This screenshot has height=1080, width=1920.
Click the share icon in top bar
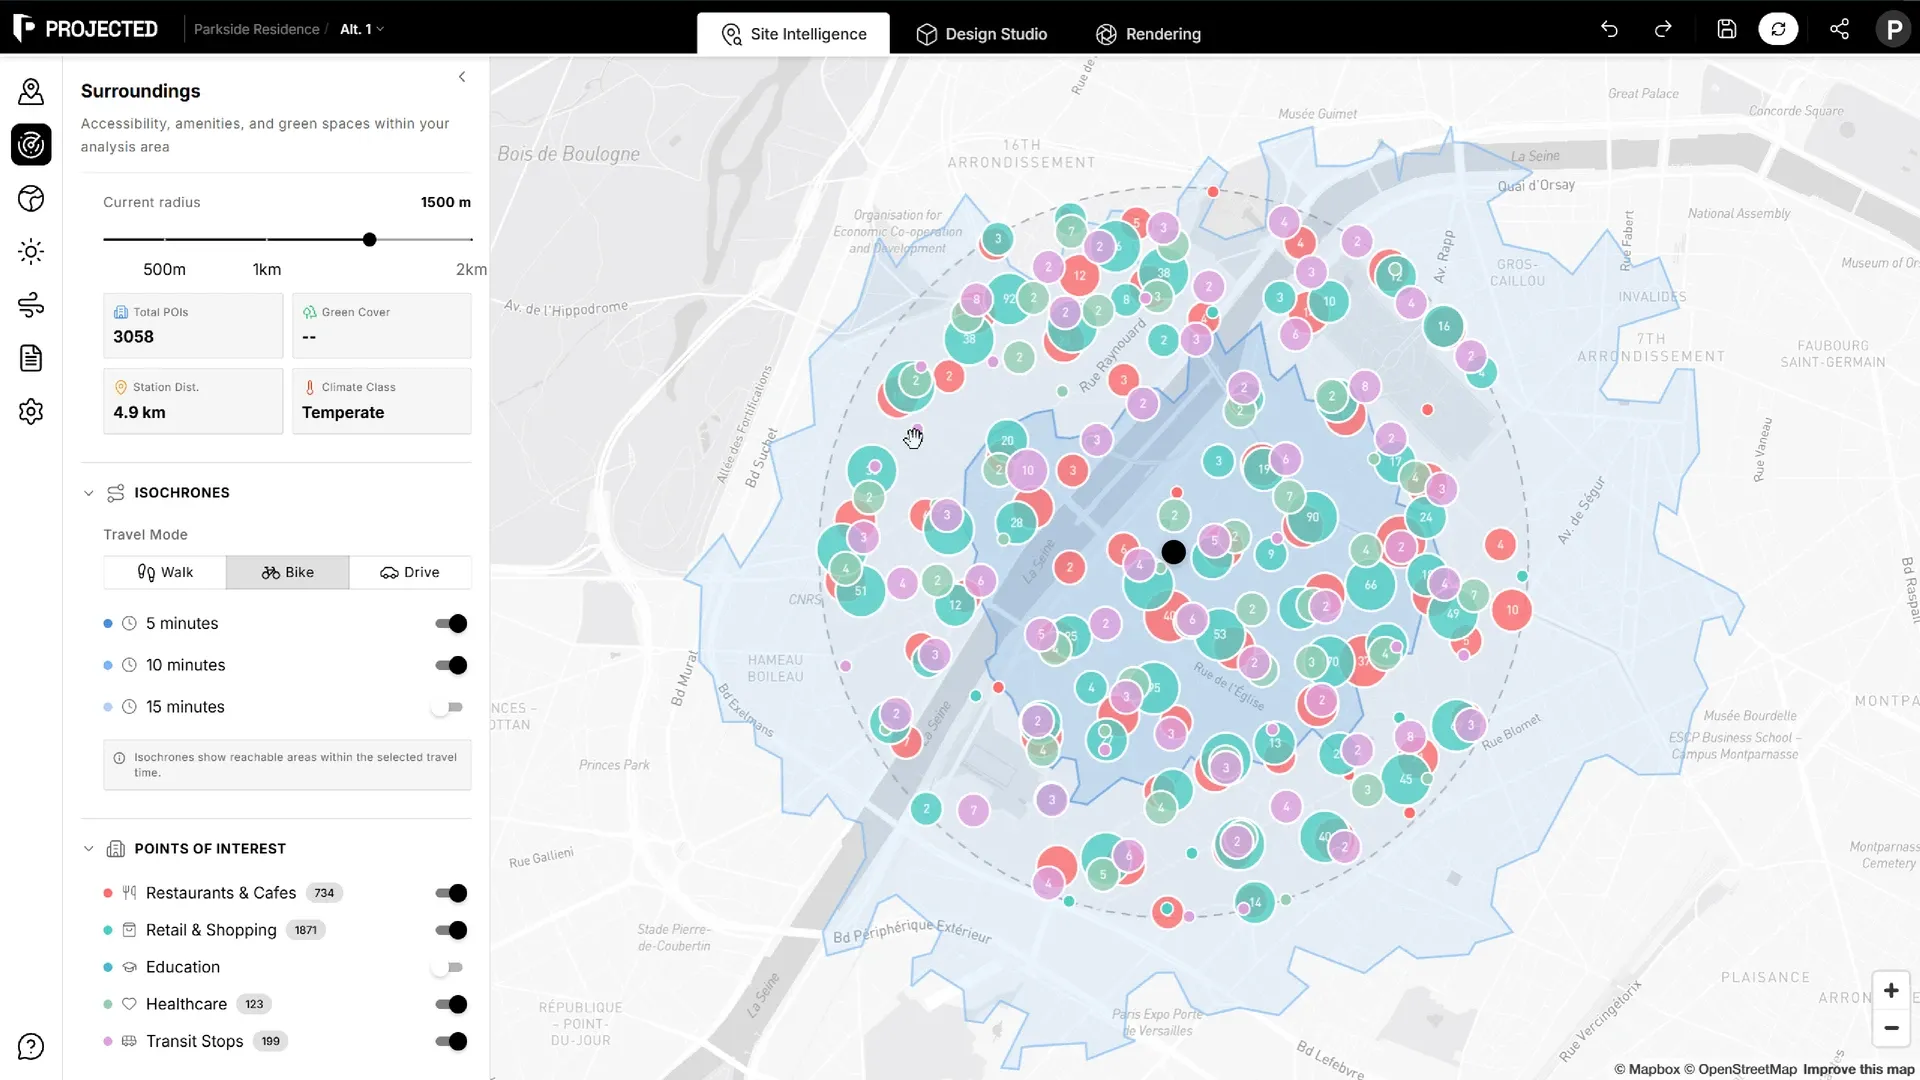coord(1839,29)
